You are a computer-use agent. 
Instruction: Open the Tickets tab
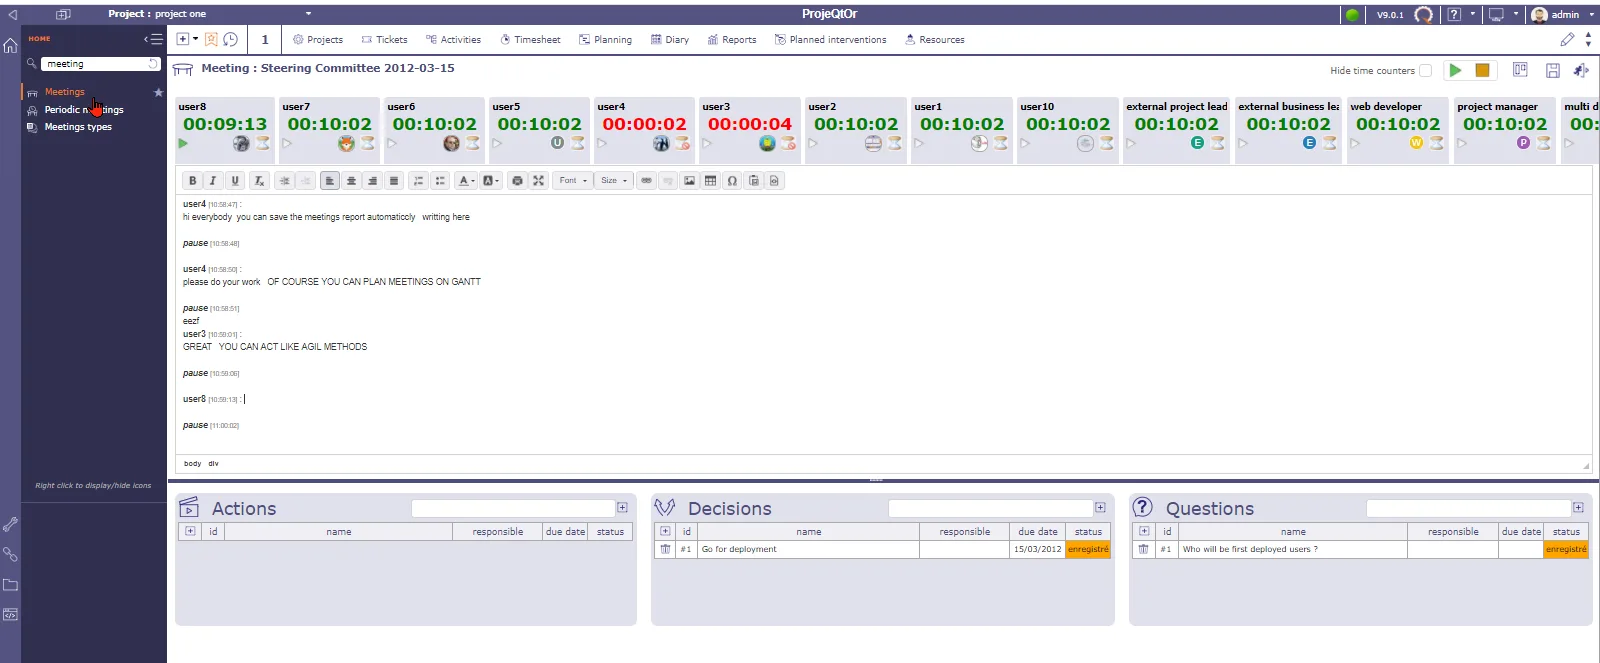[x=384, y=40]
